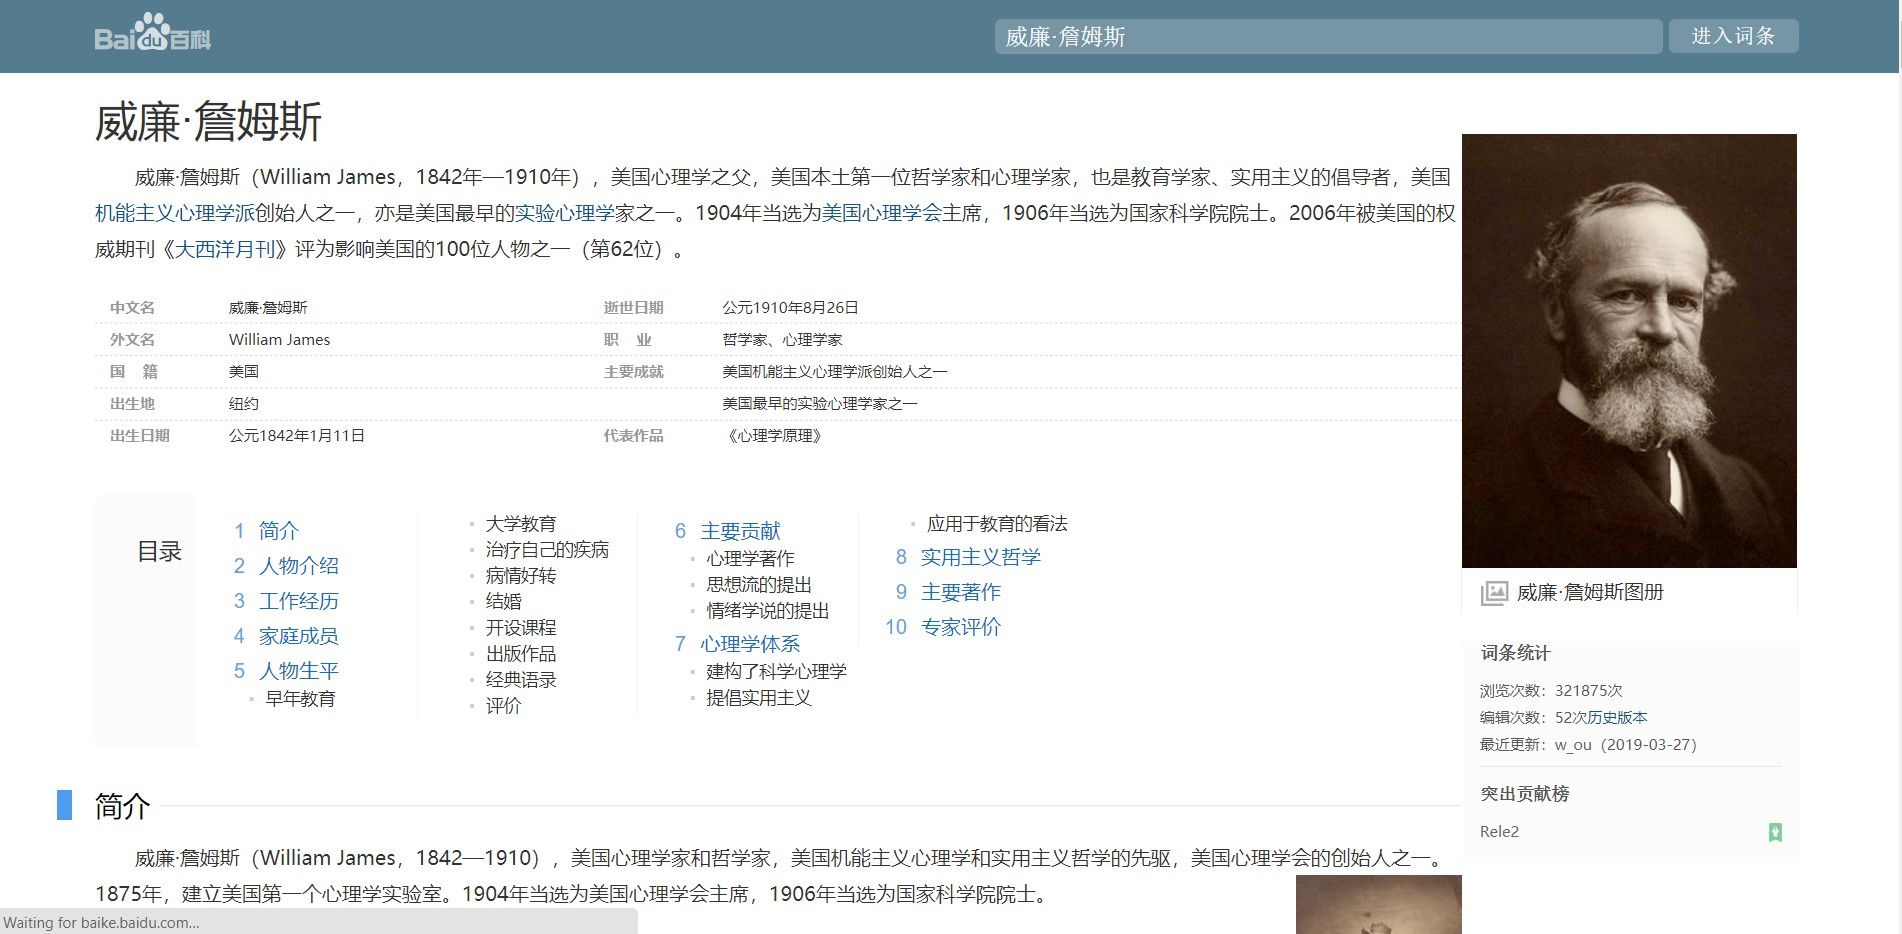This screenshot has width=1902, height=934.
Task: Click the green badge beside Rele2
Action: coord(1775,832)
